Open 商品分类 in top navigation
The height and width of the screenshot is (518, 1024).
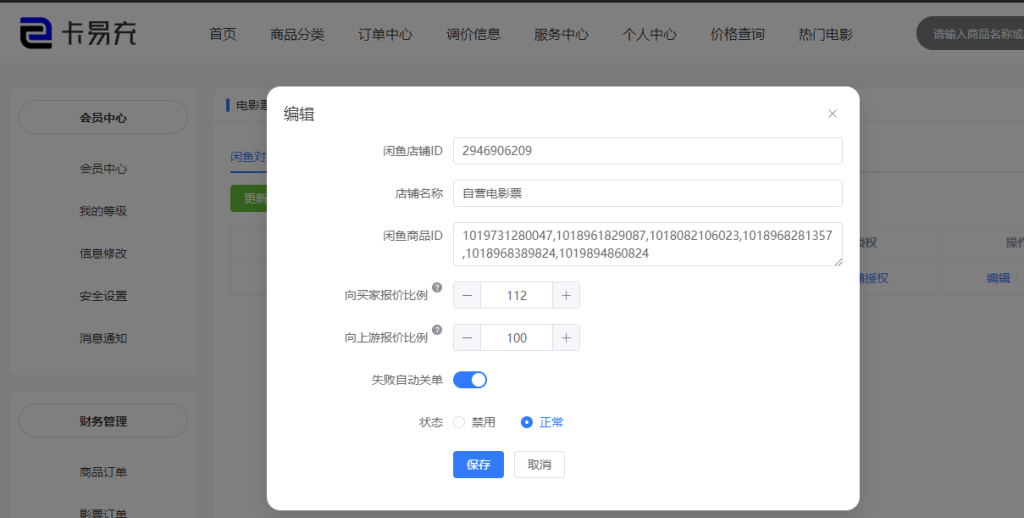pos(297,34)
